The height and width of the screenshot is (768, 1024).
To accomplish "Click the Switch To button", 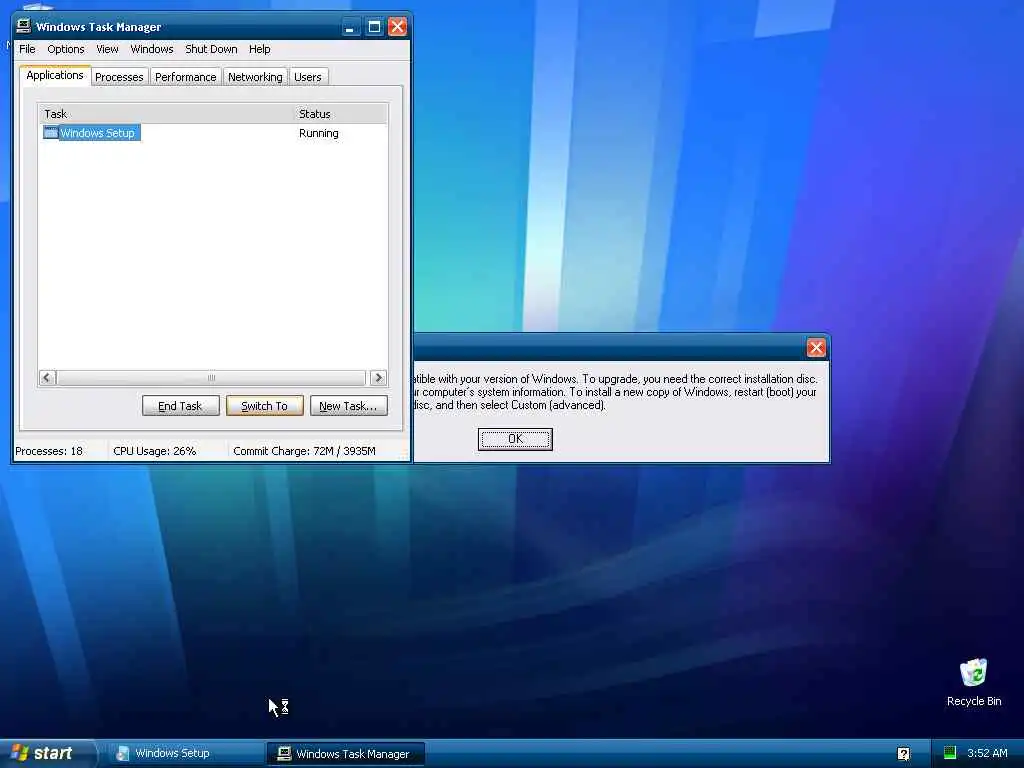I will 264,406.
